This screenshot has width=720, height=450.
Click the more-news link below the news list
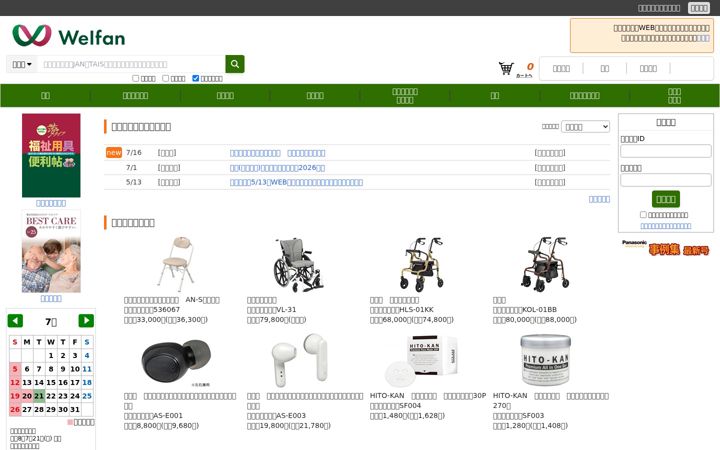pyautogui.click(x=599, y=199)
